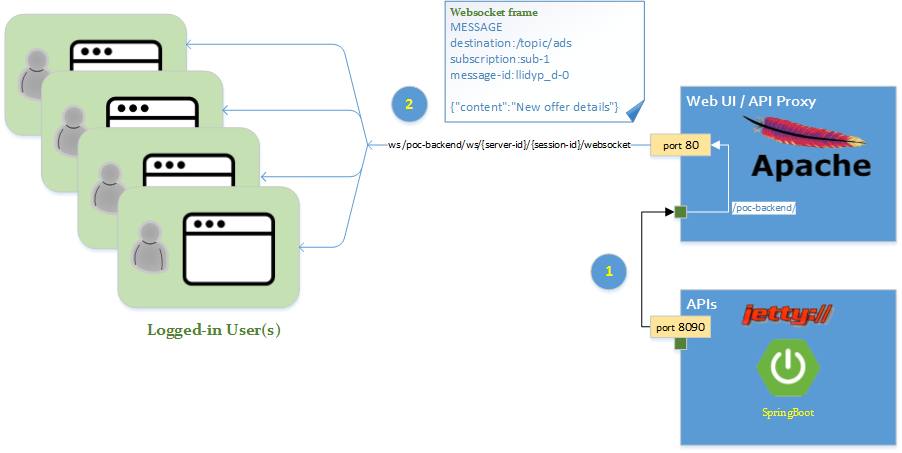Viewport: 902px width, 453px height.
Task: Click the top-most user's browser window icon
Action: coord(115,55)
